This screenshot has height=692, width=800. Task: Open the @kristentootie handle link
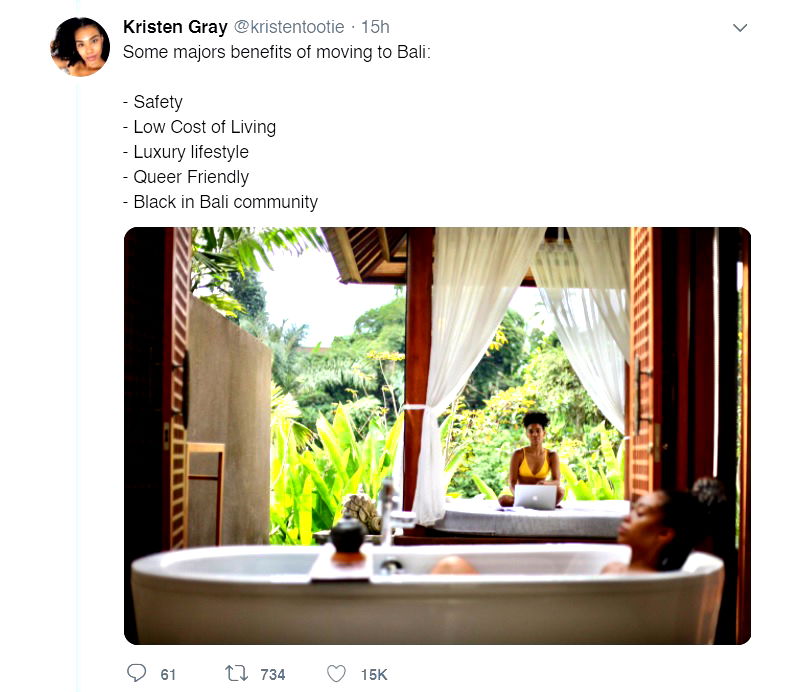289,27
